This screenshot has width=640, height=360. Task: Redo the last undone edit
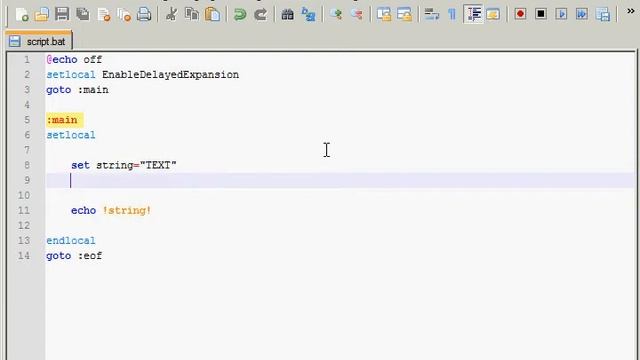click(260, 15)
